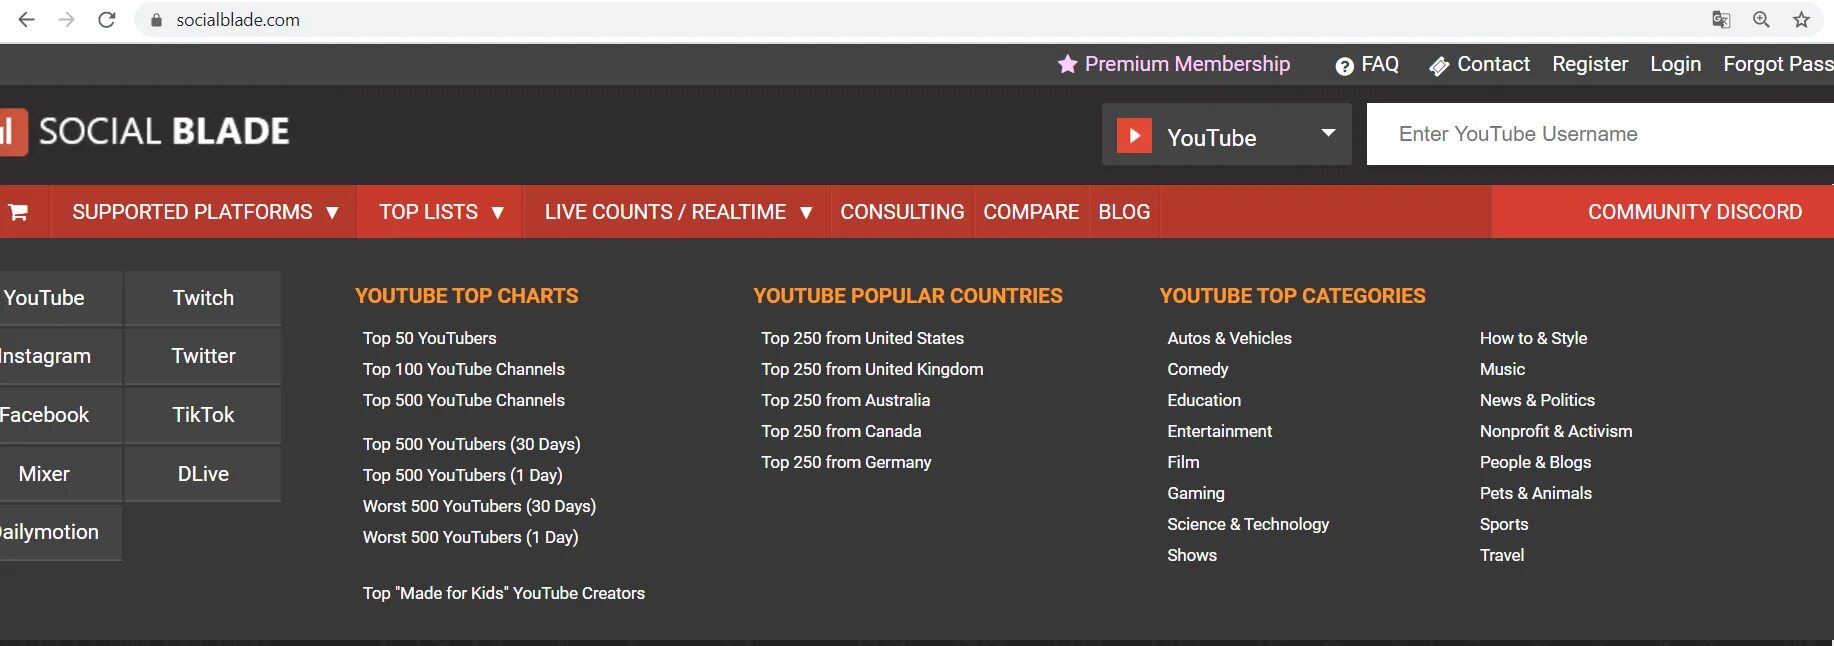This screenshot has width=1834, height=646.
Task: Open the Autos & Vehicles category
Action: click(x=1229, y=338)
